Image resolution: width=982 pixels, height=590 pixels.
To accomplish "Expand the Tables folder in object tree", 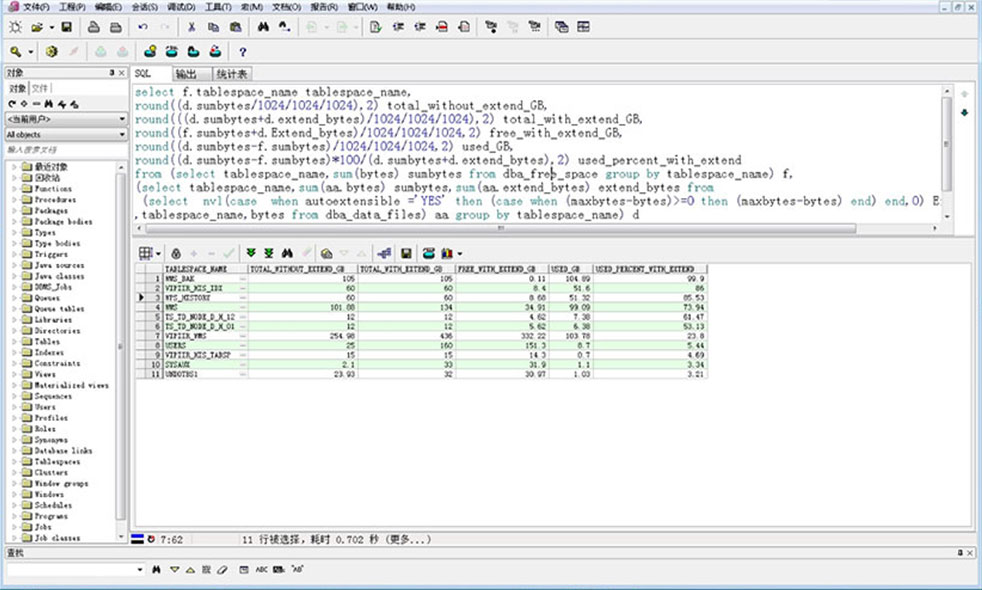I will tap(14, 341).
